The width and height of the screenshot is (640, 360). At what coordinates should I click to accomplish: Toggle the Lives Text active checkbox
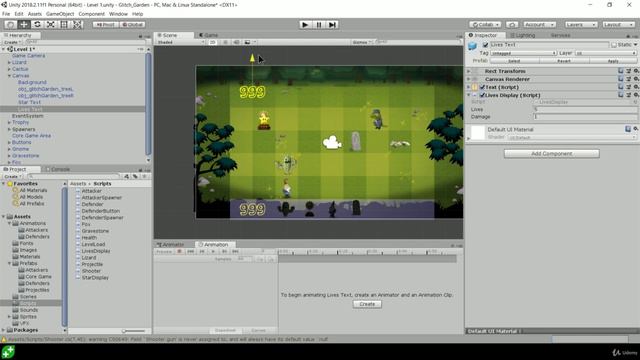coord(485,45)
